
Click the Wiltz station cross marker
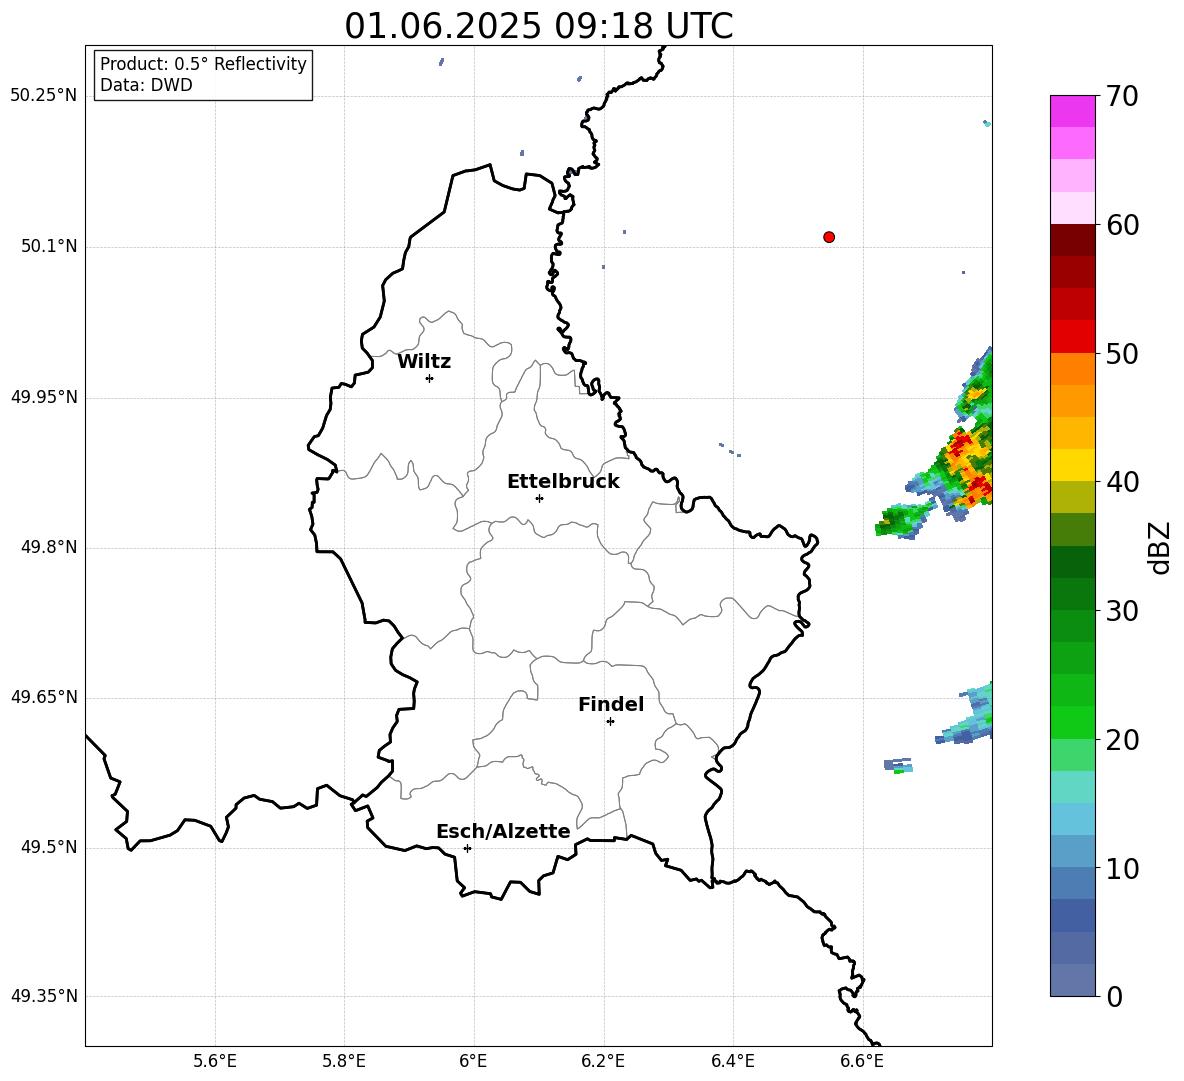click(x=430, y=378)
